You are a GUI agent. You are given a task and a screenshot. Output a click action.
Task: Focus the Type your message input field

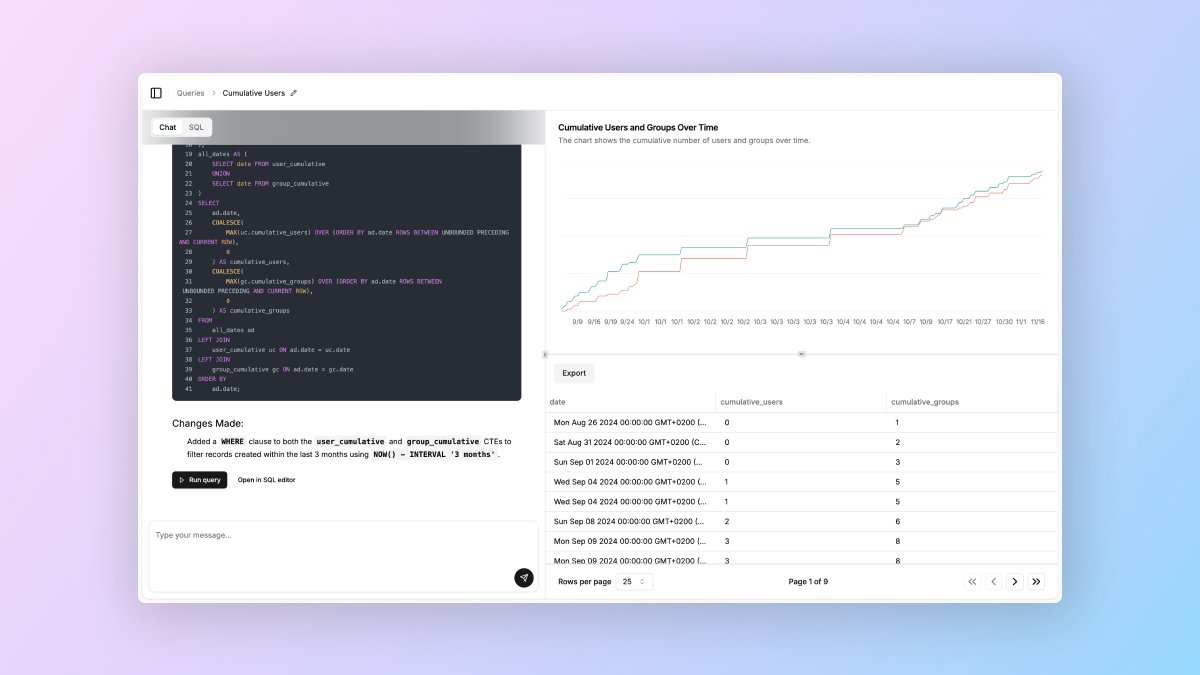(343, 555)
